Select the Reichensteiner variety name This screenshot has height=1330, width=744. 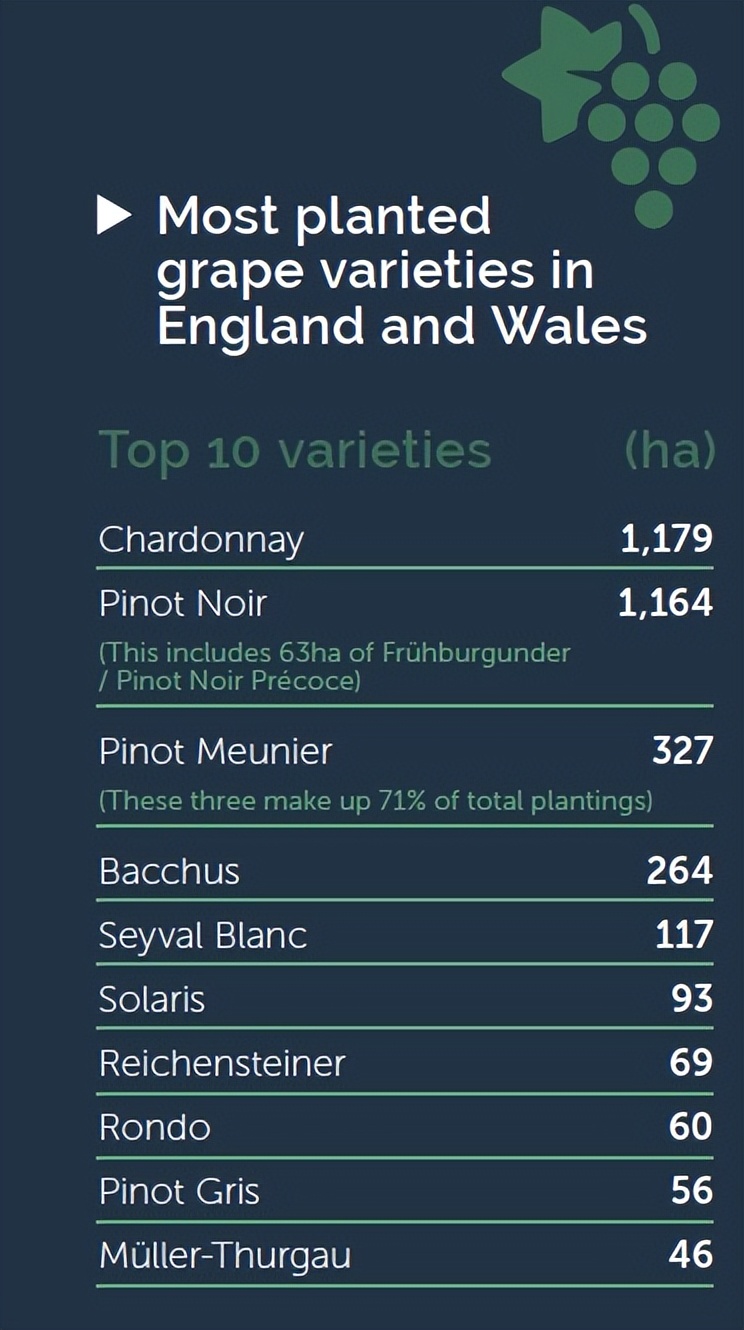click(222, 1063)
